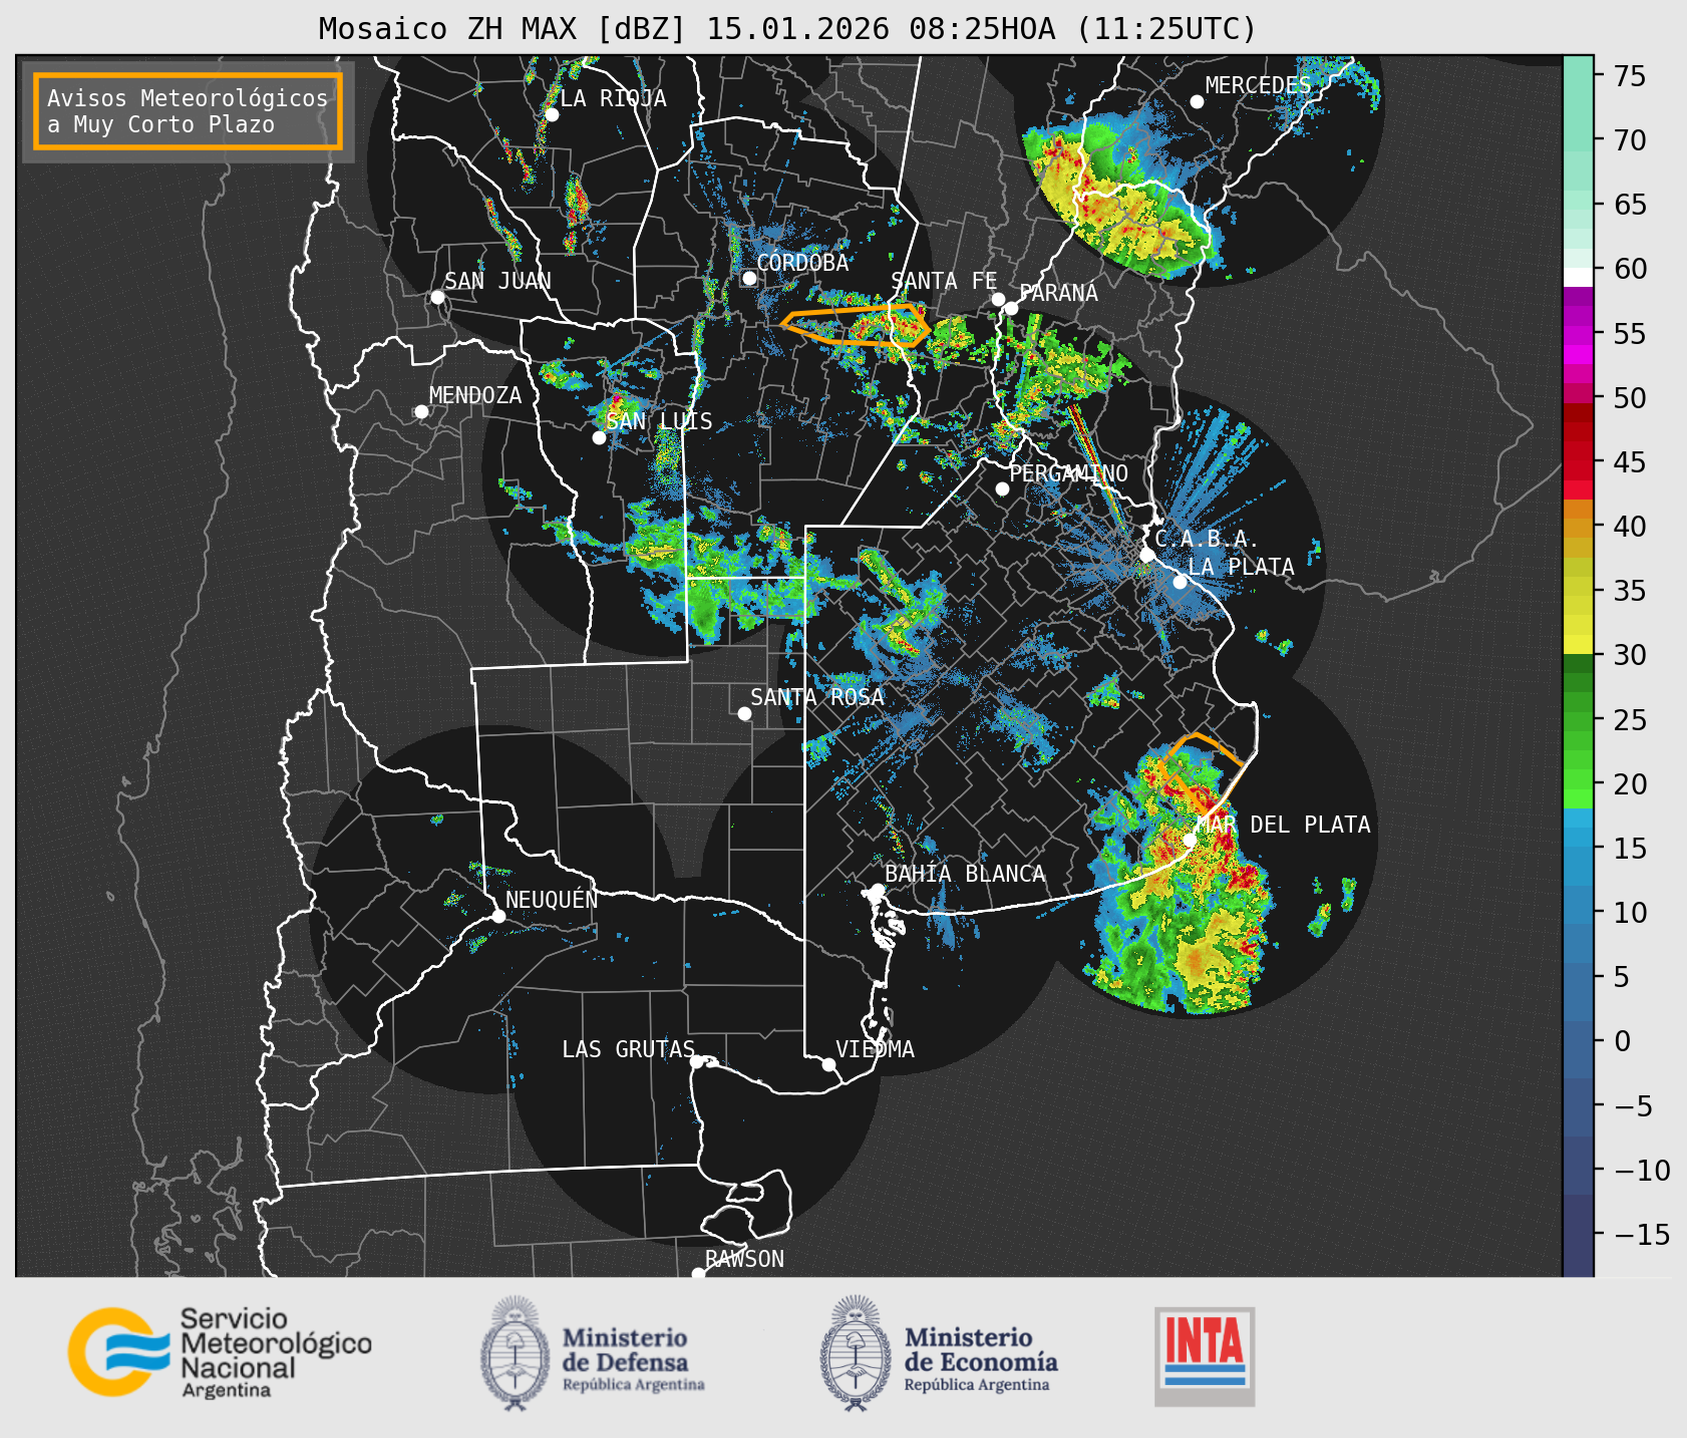Click the SANTA ROSA label text
Screen dimensions: 1687x1438
click(x=817, y=697)
